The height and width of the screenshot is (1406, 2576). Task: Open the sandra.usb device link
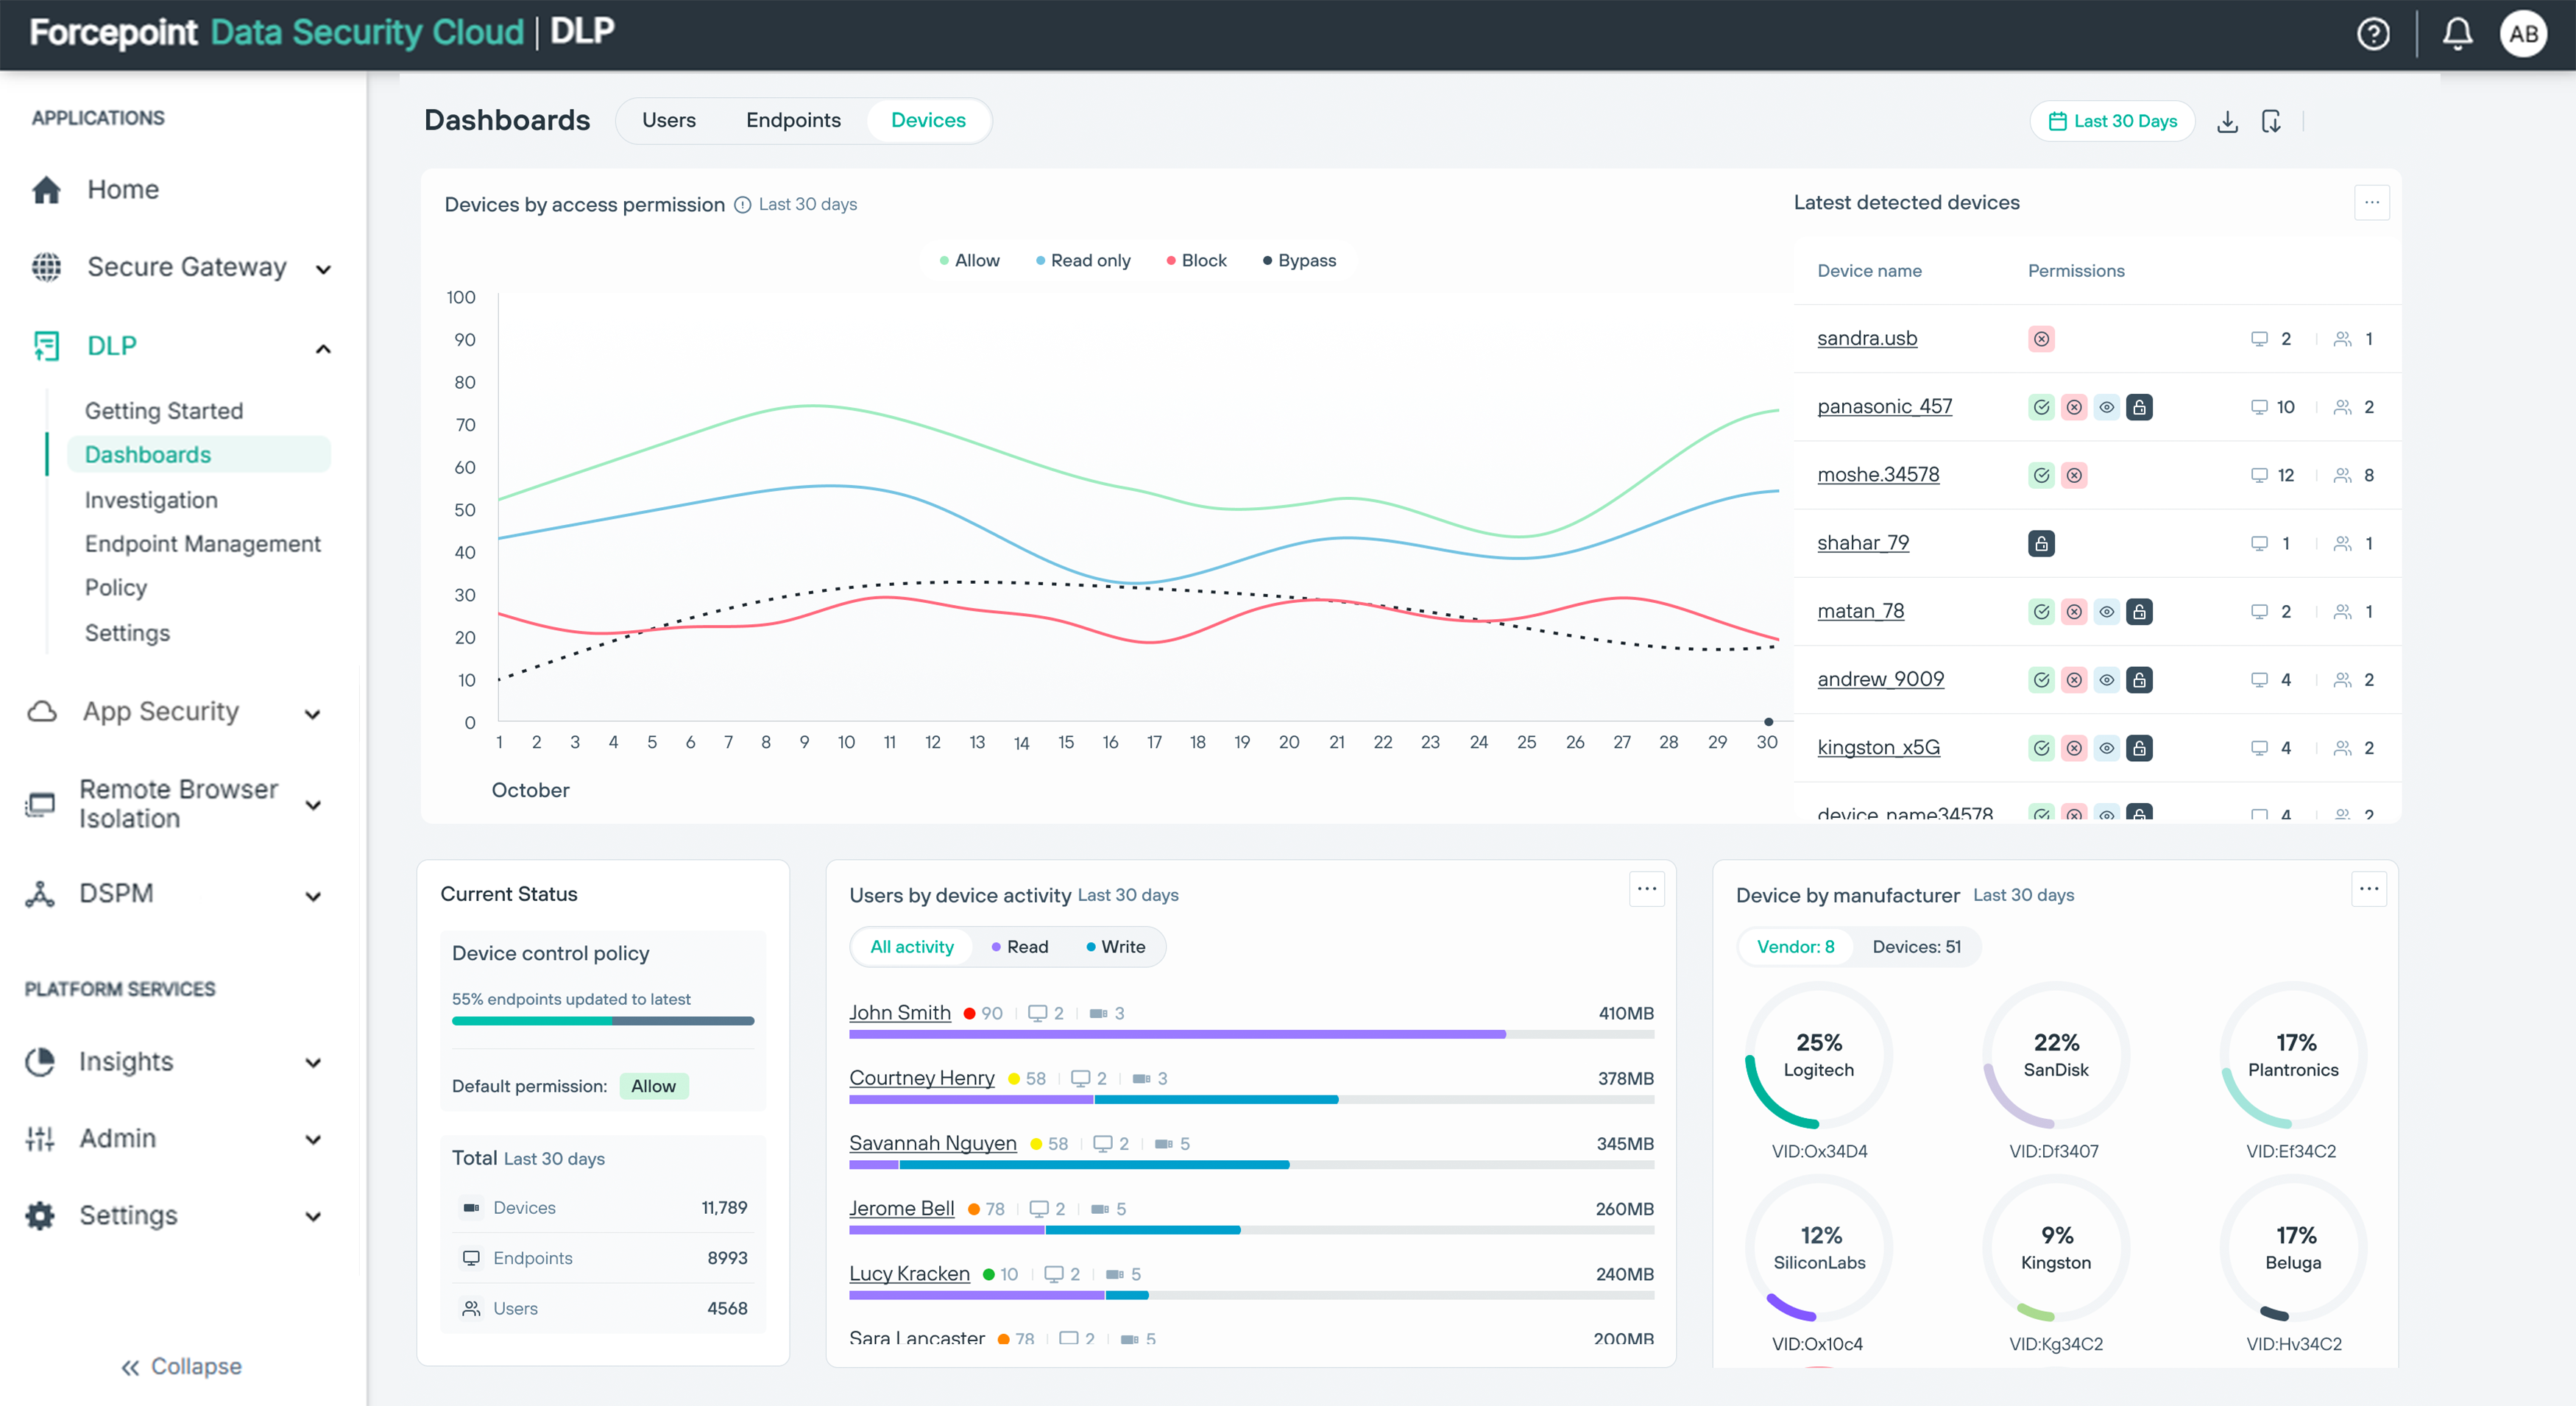pyautogui.click(x=1867, y=338)
